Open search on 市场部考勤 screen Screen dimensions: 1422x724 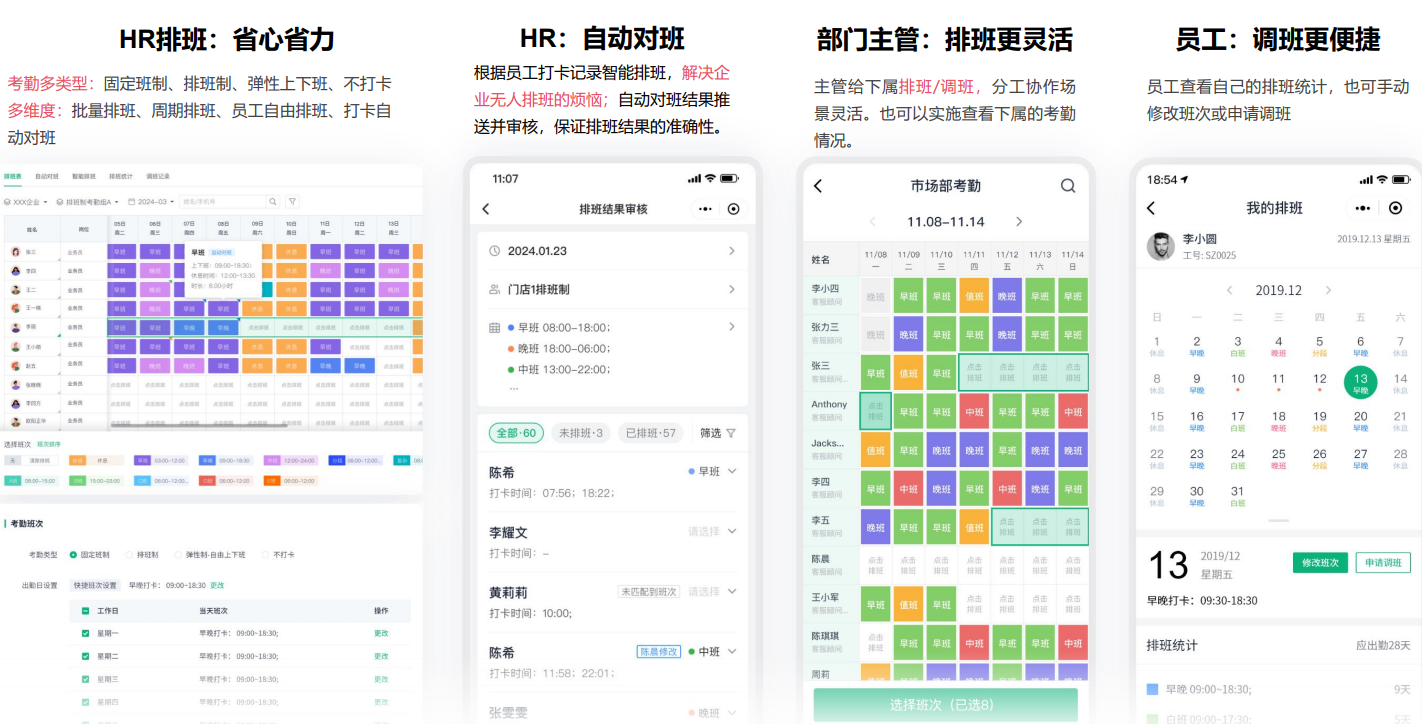1068,186
